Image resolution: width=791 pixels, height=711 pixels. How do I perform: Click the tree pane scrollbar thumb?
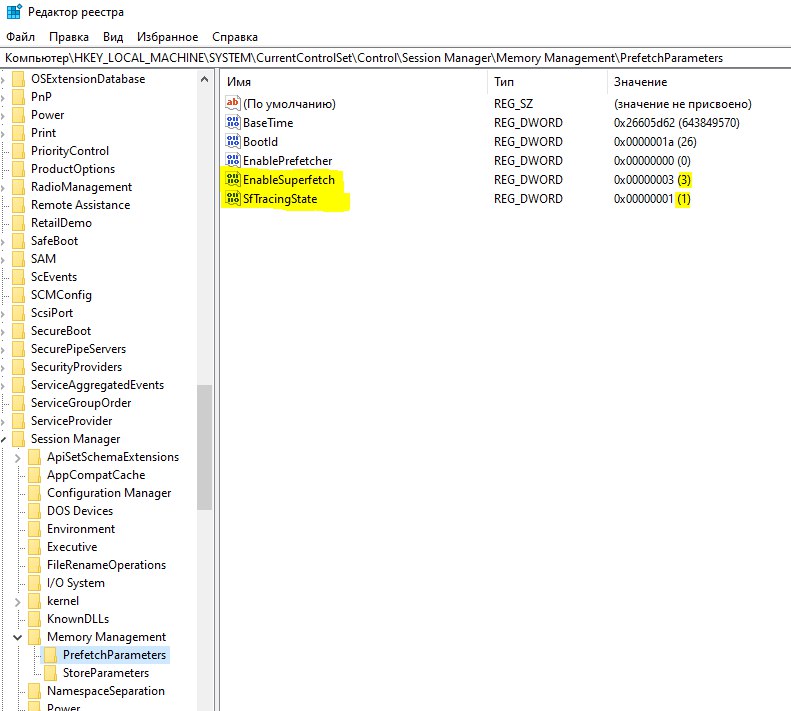click(x=204, y=448)
